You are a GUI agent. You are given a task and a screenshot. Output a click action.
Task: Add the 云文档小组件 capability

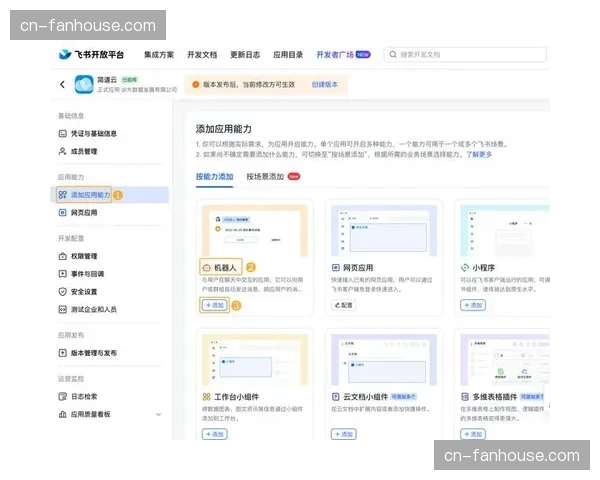click(344, 434)
